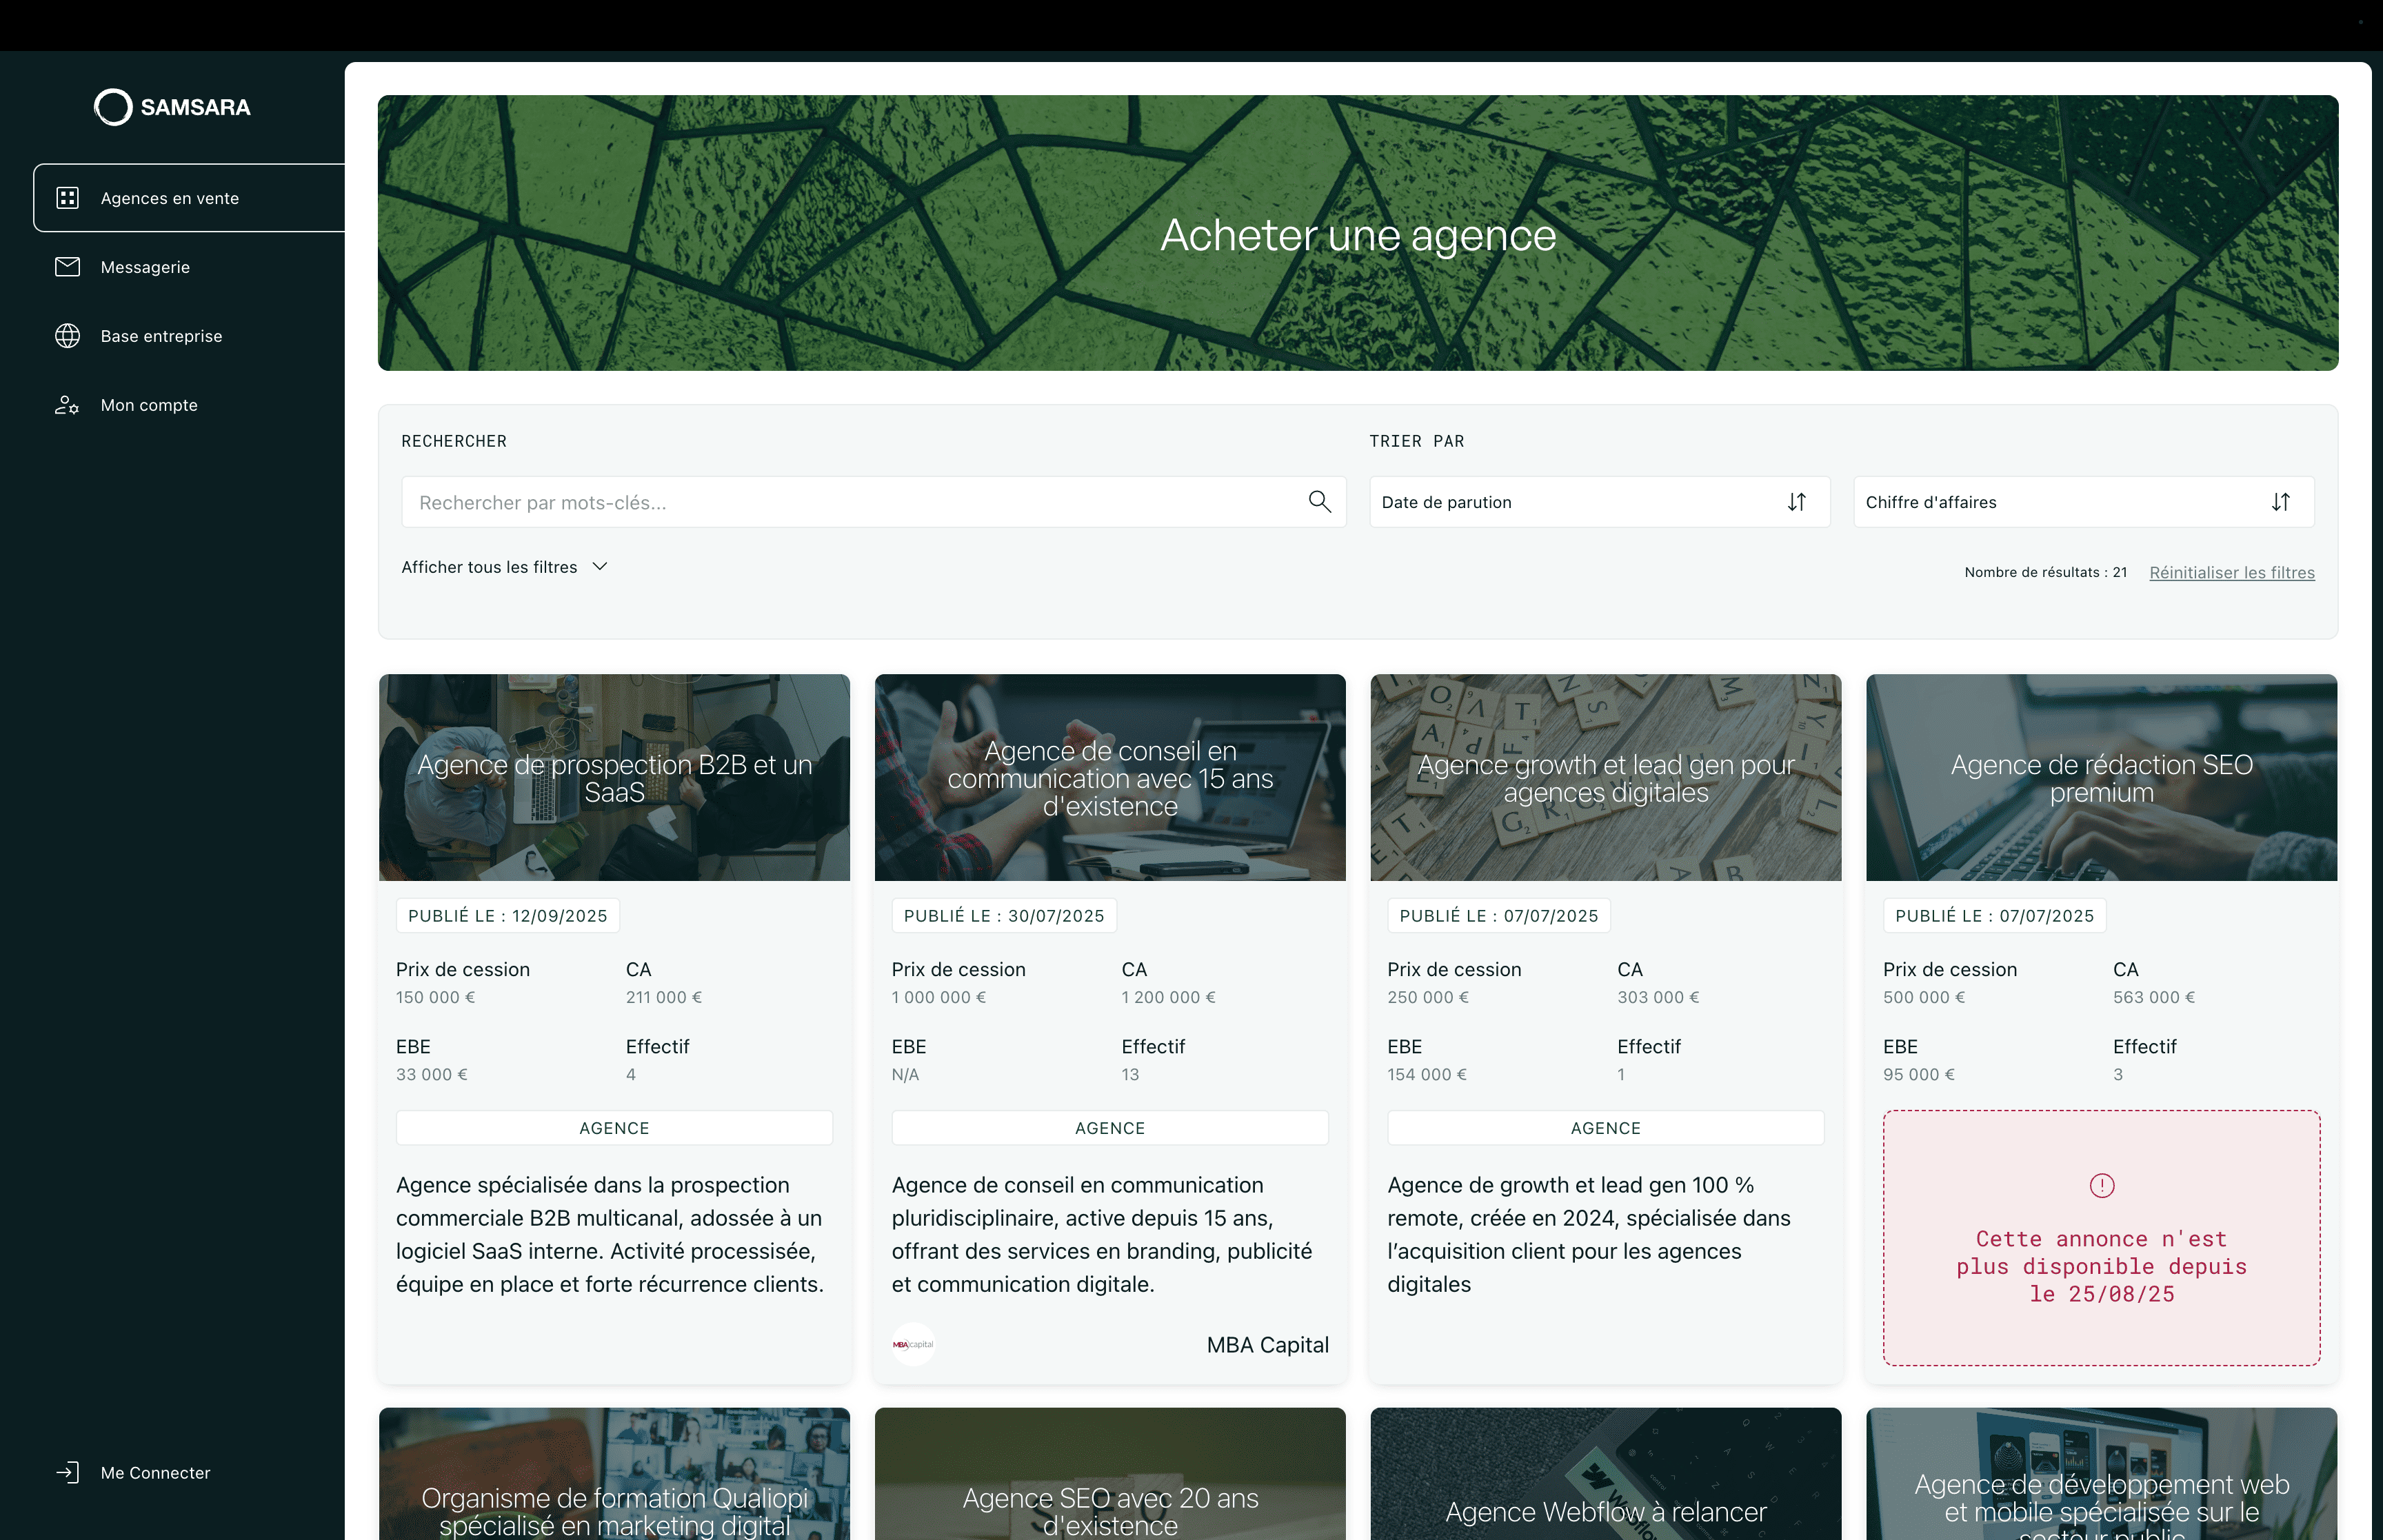Click the Agences en vente grid icon
Image resolution: width=2383 pixels, height=1540 pixels.
[67, 198]
